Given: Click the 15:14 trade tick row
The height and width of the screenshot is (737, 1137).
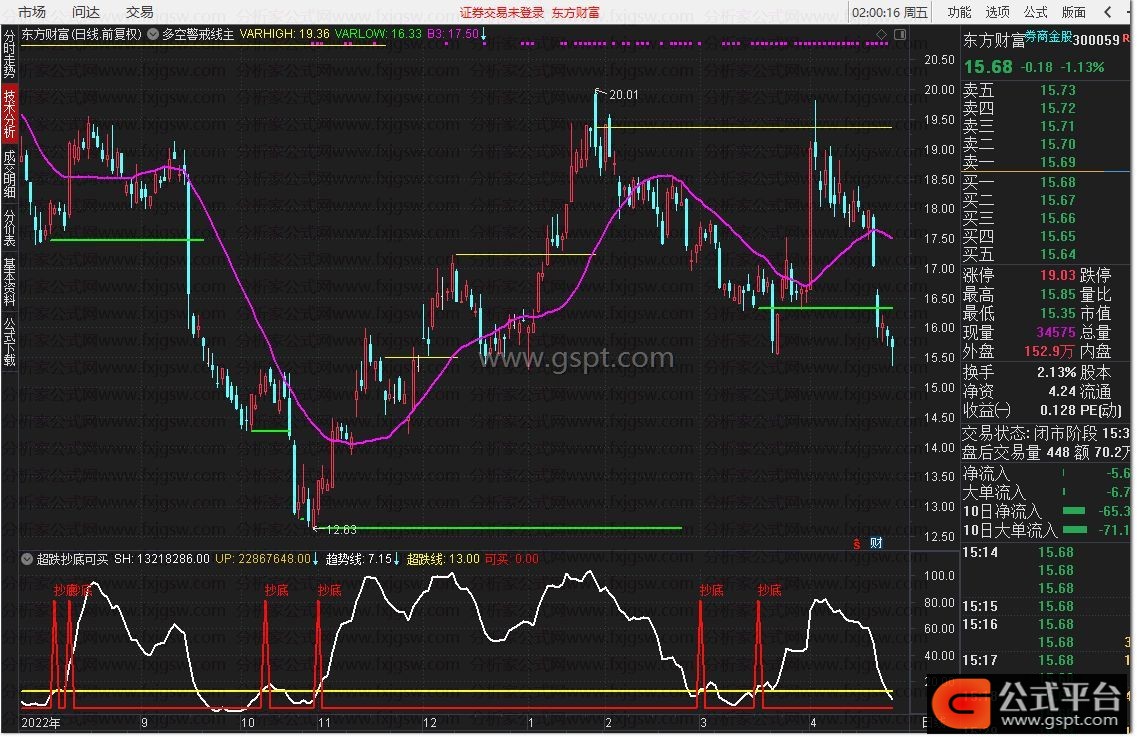Looking at the screenshot, I should 1046,552.
